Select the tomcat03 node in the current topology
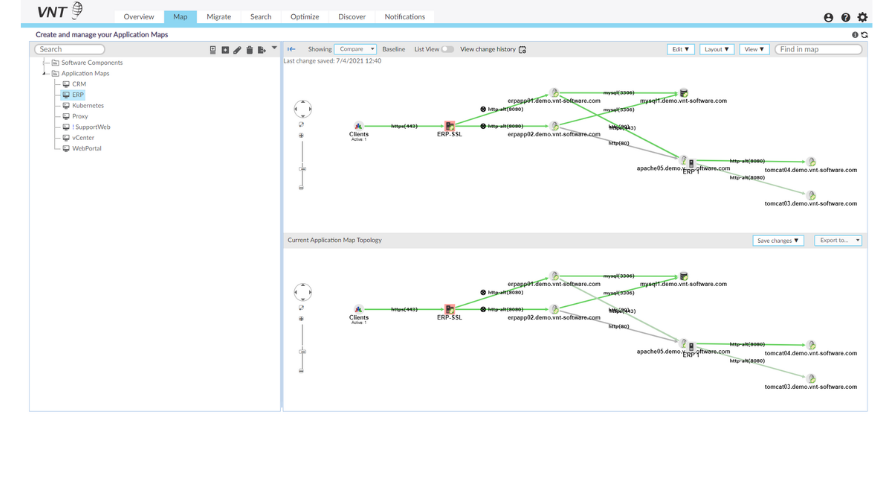The image size is (890, 500). 812,379
